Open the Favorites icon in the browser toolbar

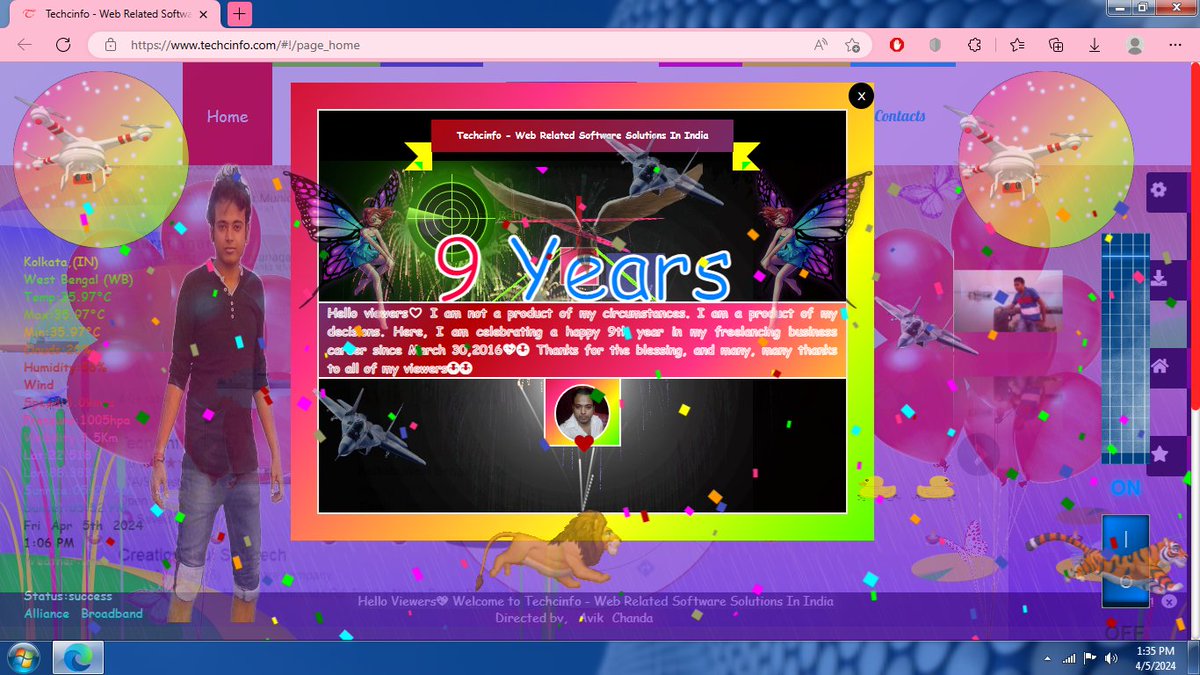(1016, 45)
